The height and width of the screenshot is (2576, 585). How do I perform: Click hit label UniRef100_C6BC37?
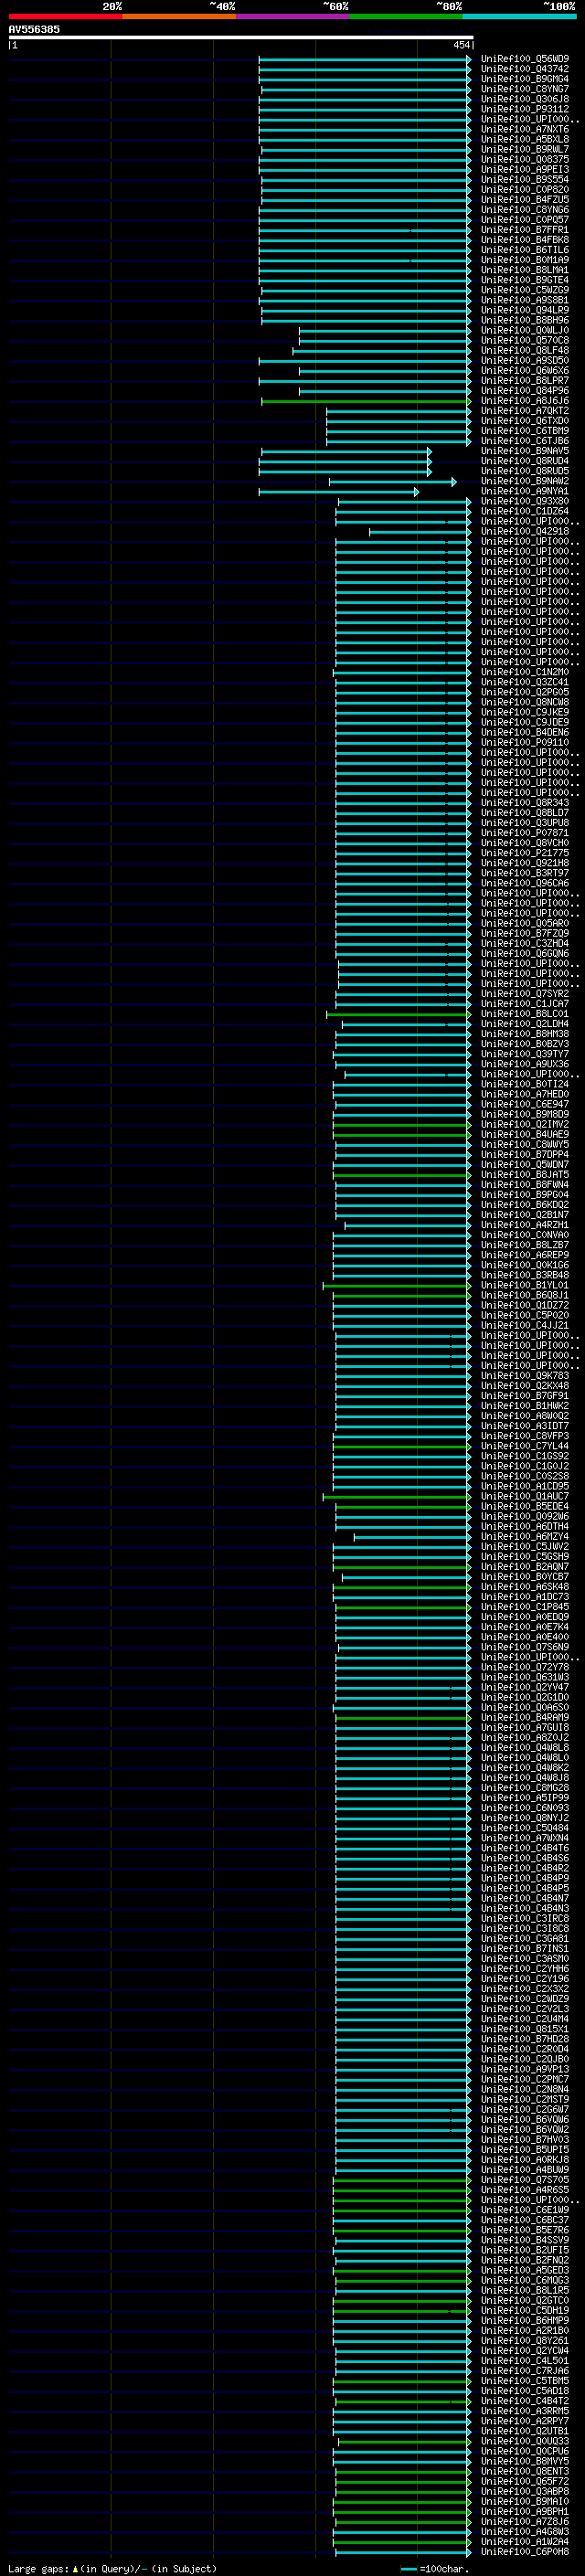(525, 2220)
